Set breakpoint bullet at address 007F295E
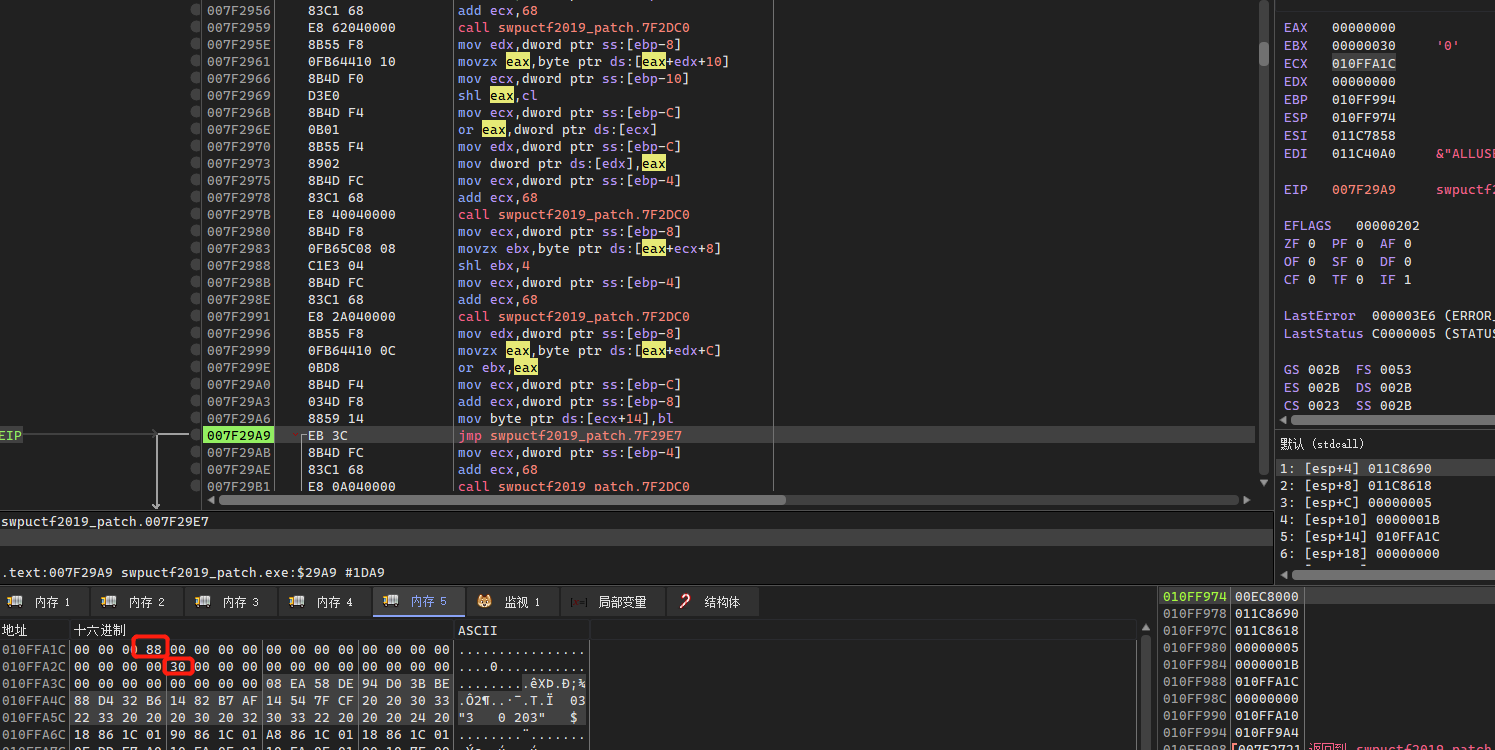This screenshot has height=750, width=1495. pyautogui.click(x=195, y=45)
